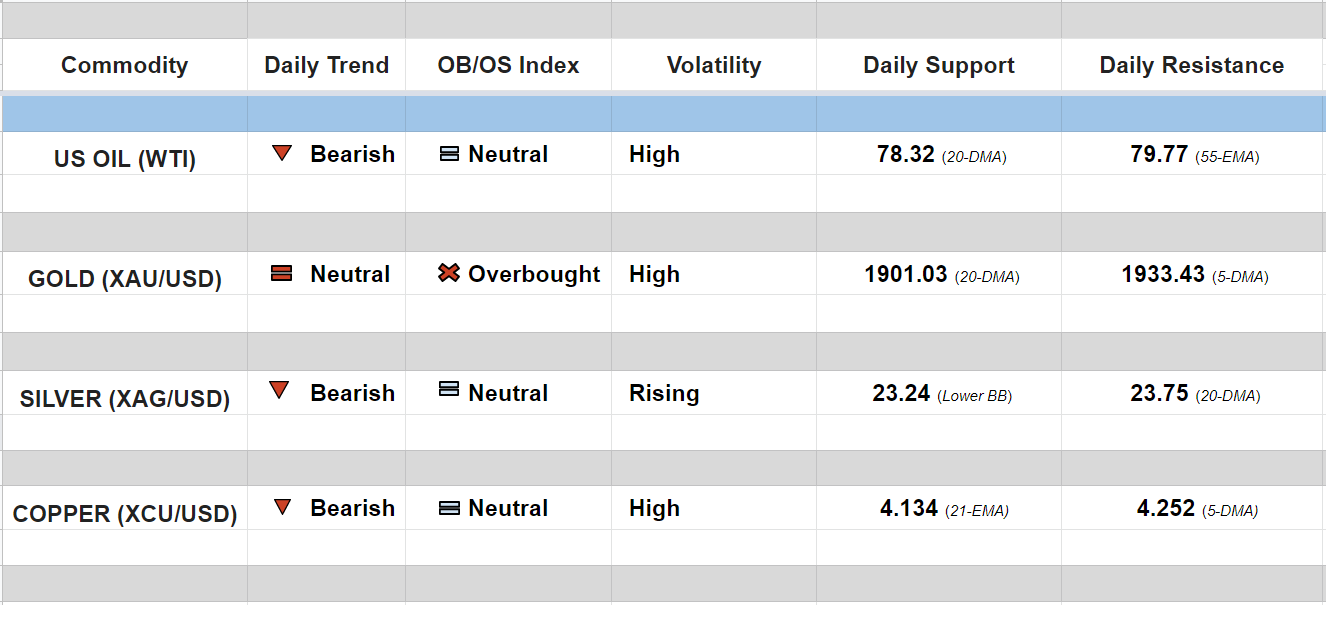Select Silver's Rising volatility cell
Screen dimensions: 1326x635
coord(664,393)
